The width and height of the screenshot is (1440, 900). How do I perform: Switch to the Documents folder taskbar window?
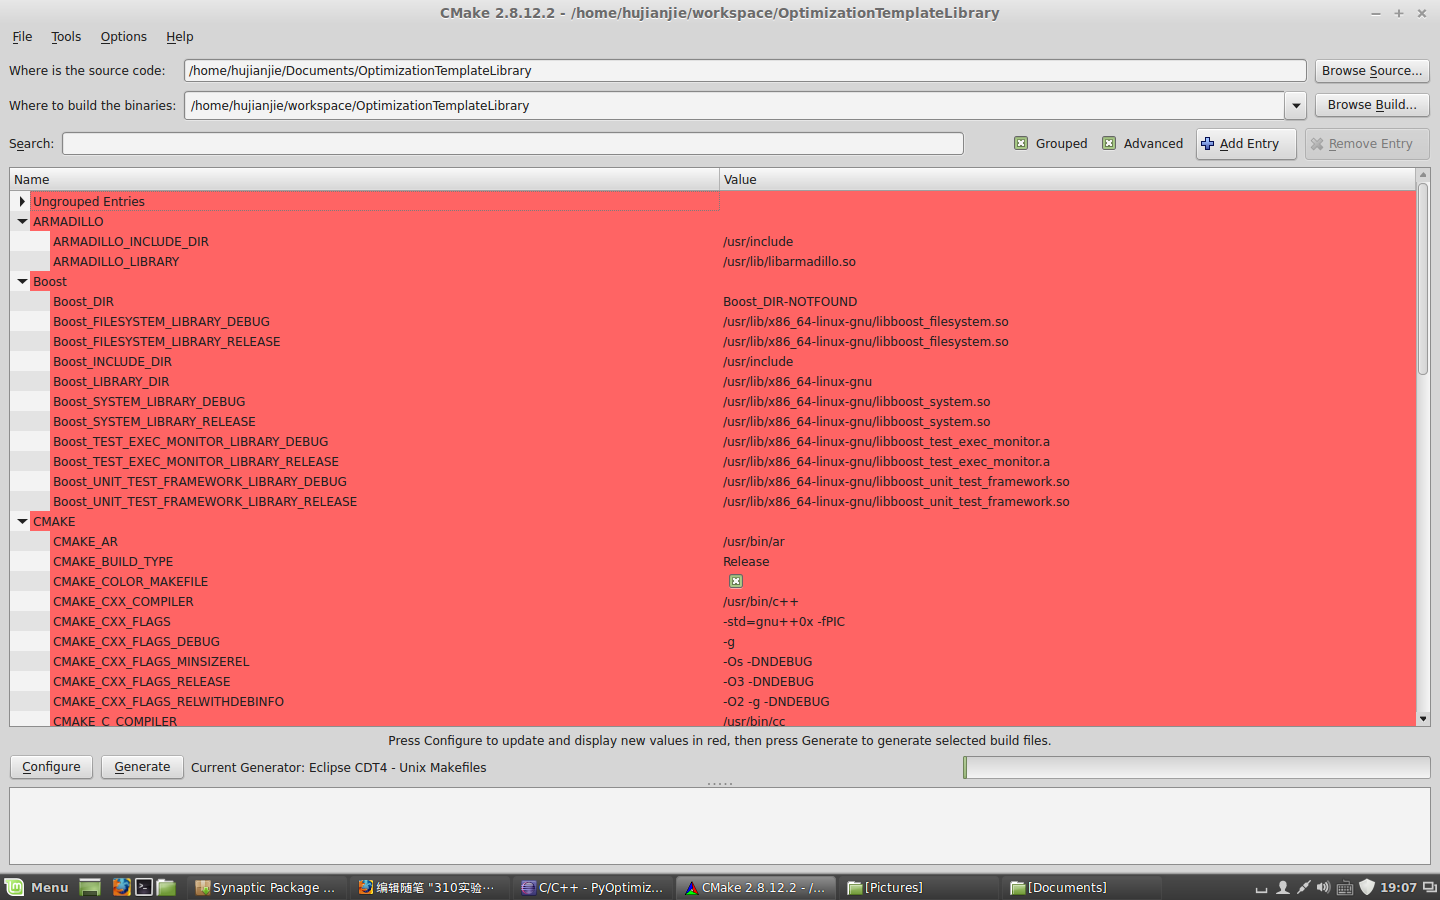click(x=1082, y=887)
